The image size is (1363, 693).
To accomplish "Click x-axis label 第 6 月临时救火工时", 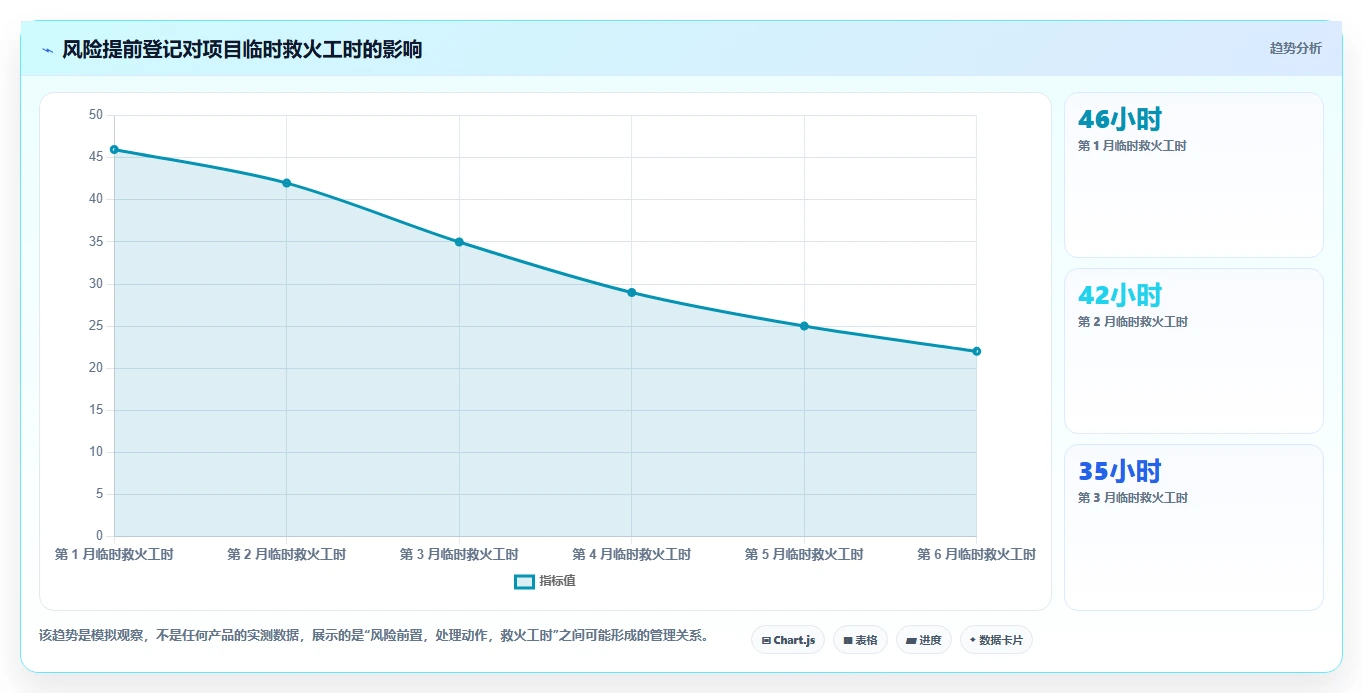I will 976,554.
